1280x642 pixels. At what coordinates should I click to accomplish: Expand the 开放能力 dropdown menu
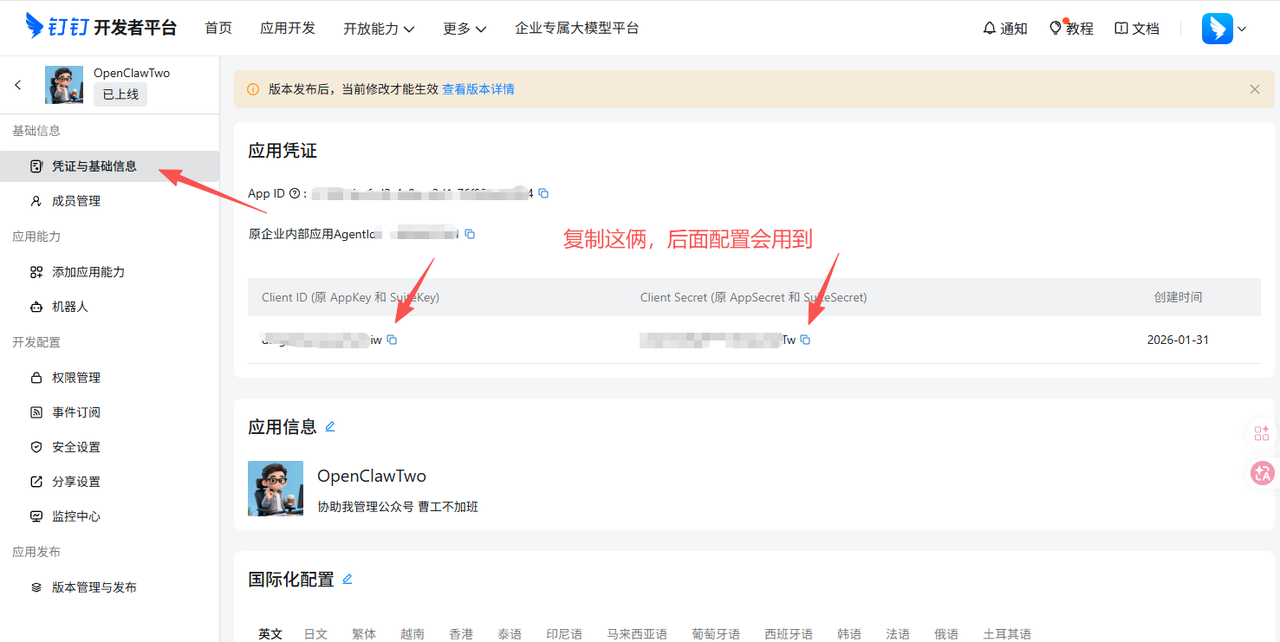(x=378, y=28)
